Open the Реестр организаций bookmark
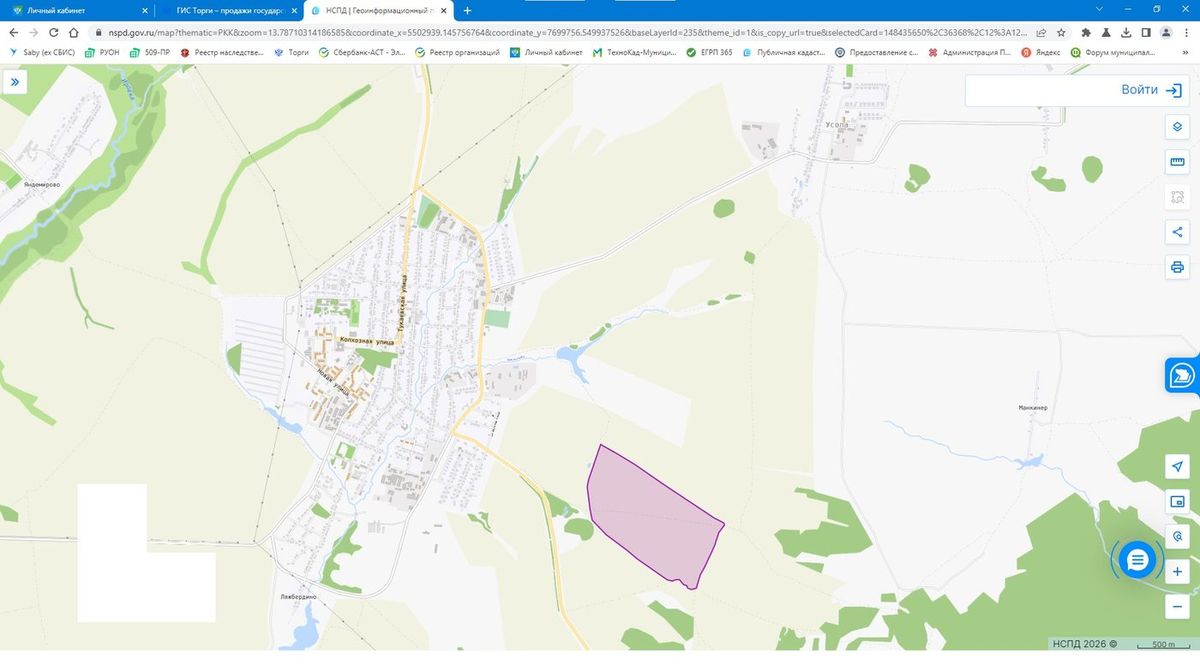1200x666 pixels. (x=458, y=52)
